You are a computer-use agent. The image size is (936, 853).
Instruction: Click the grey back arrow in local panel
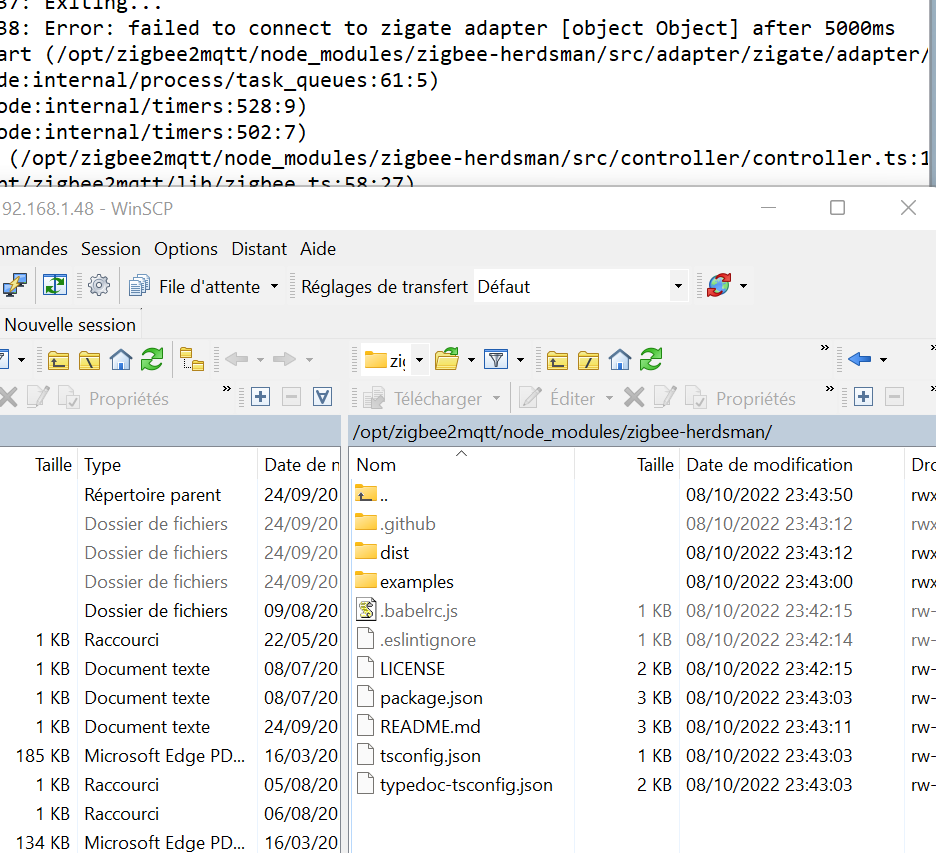(237, 359)
